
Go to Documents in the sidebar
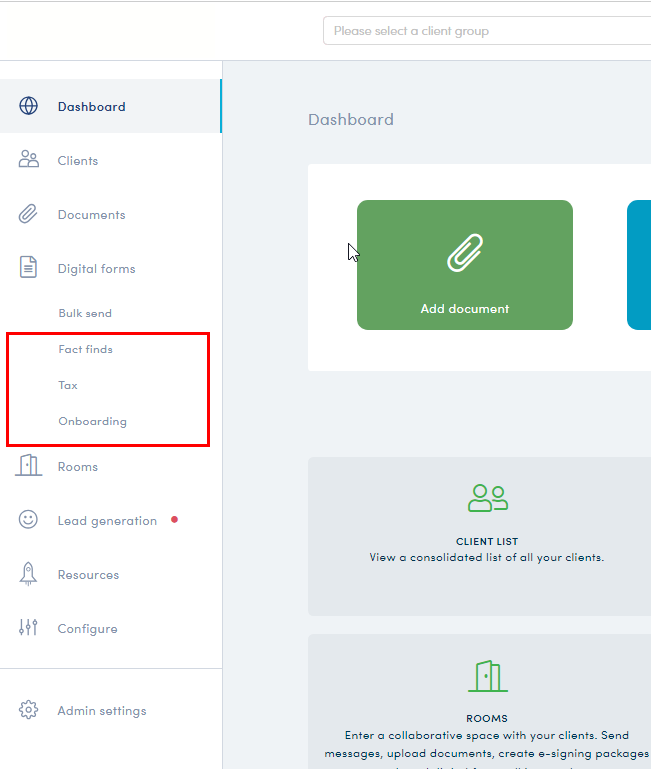111,214
